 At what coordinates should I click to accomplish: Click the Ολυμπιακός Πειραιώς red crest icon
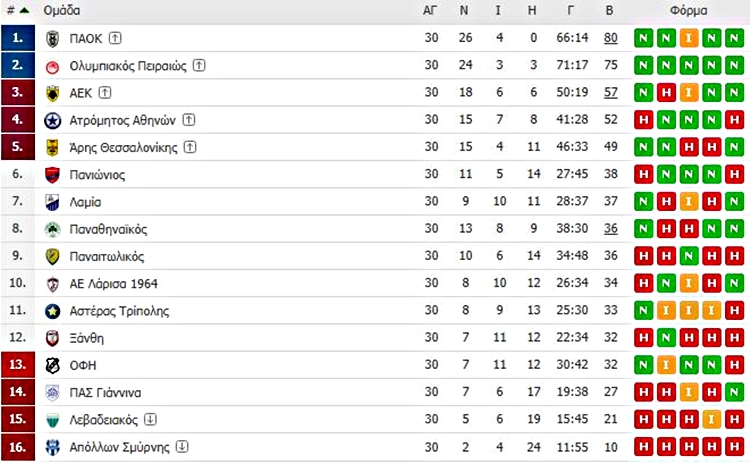52,66
